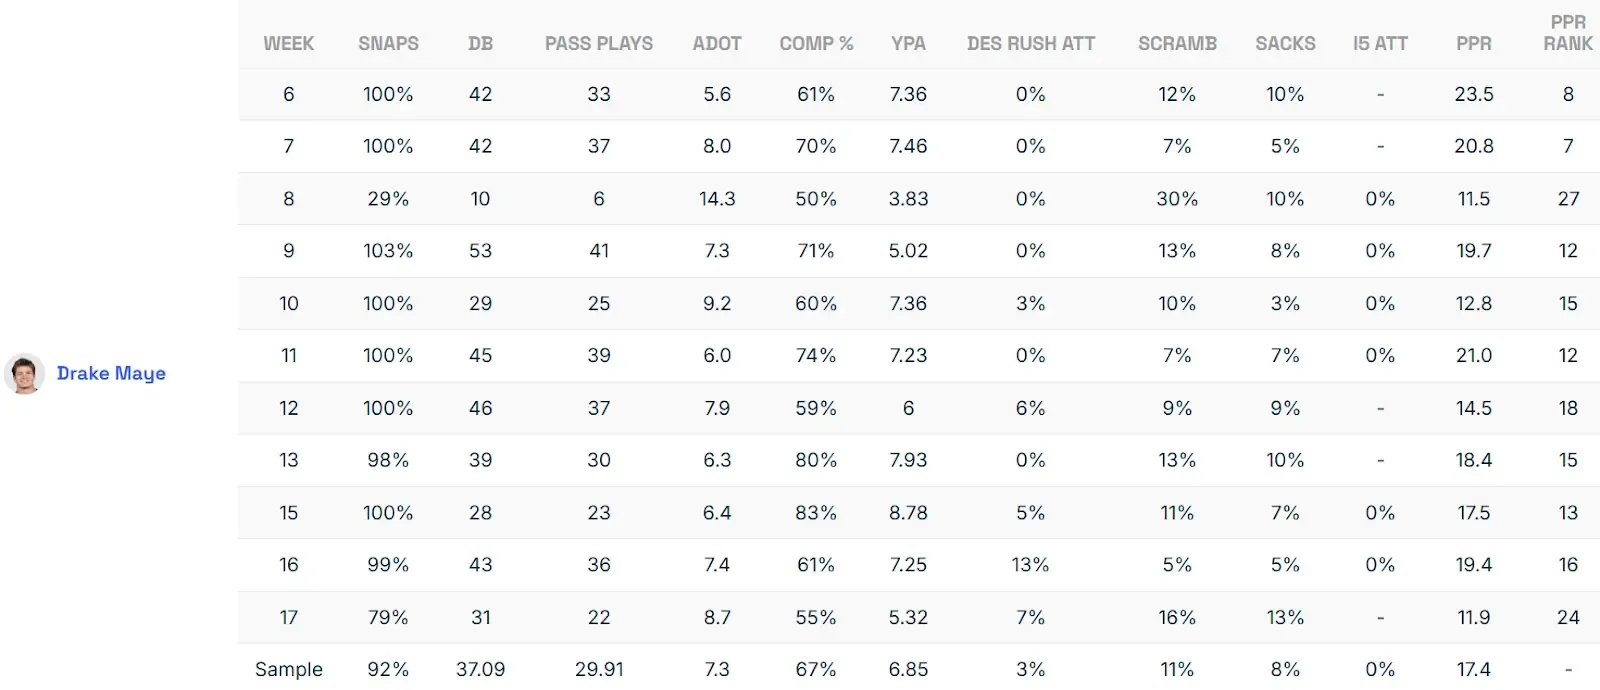Click the PPR RANK column header
Image resolution: width=1600 pixels, height=690 pixels.
(x=1568, y=33)
